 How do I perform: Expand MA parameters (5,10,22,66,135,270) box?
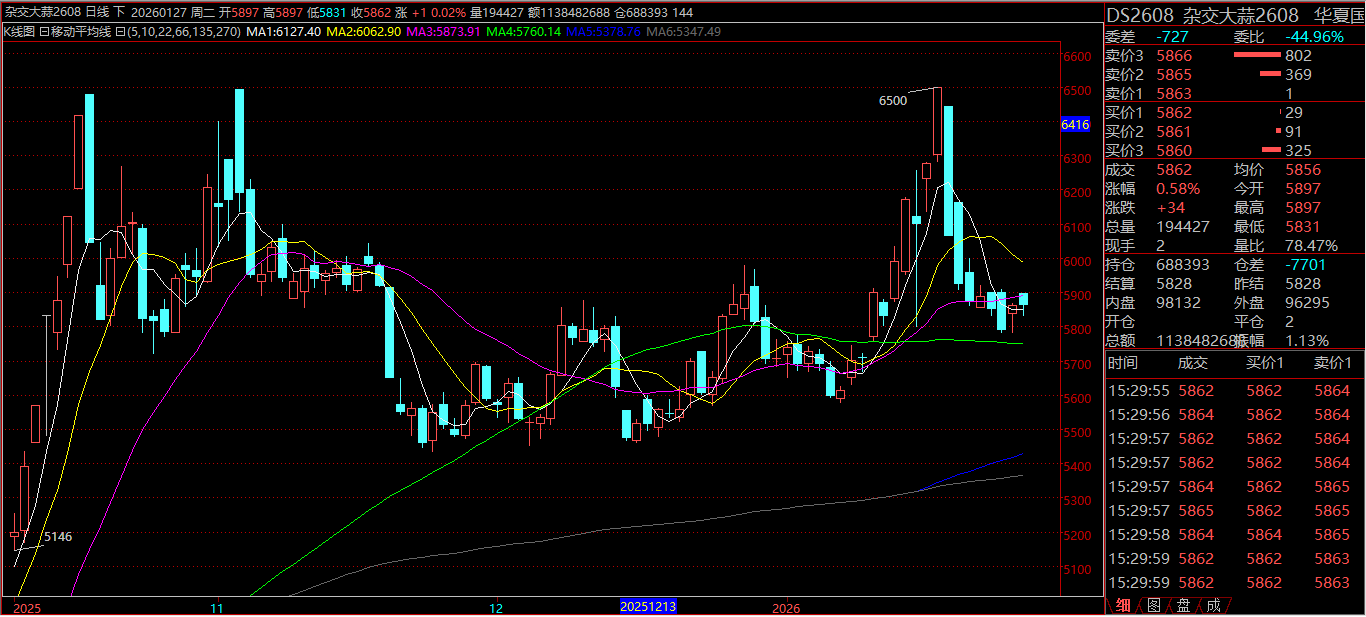120,32
